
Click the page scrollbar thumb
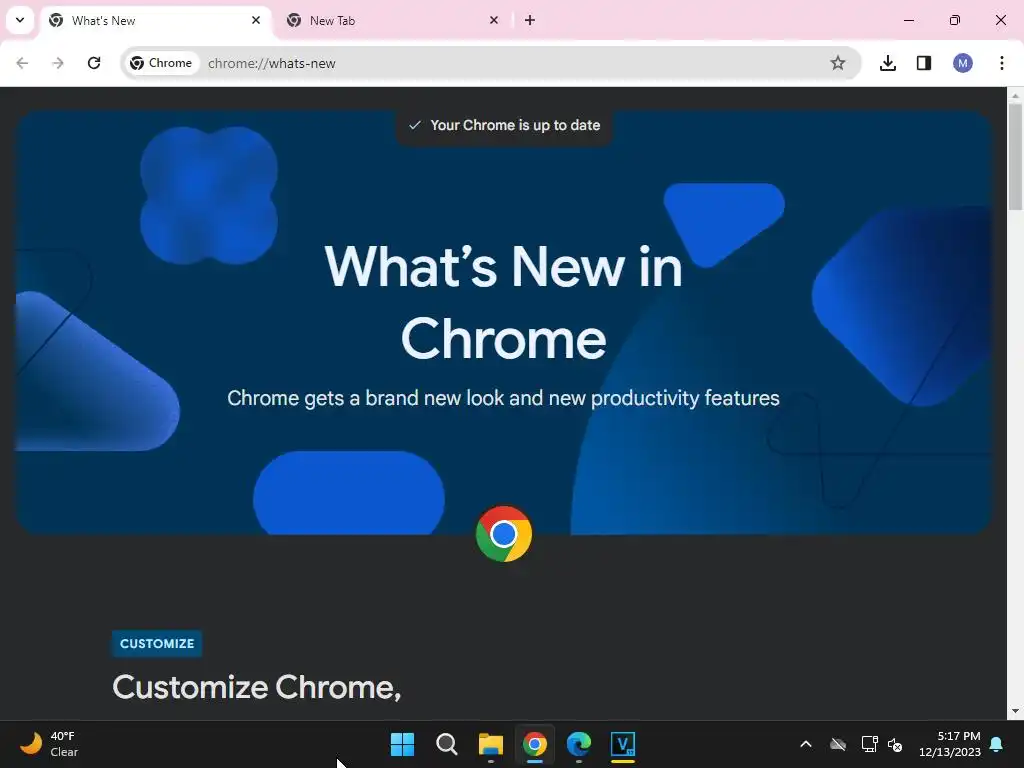coord(1015,157)
